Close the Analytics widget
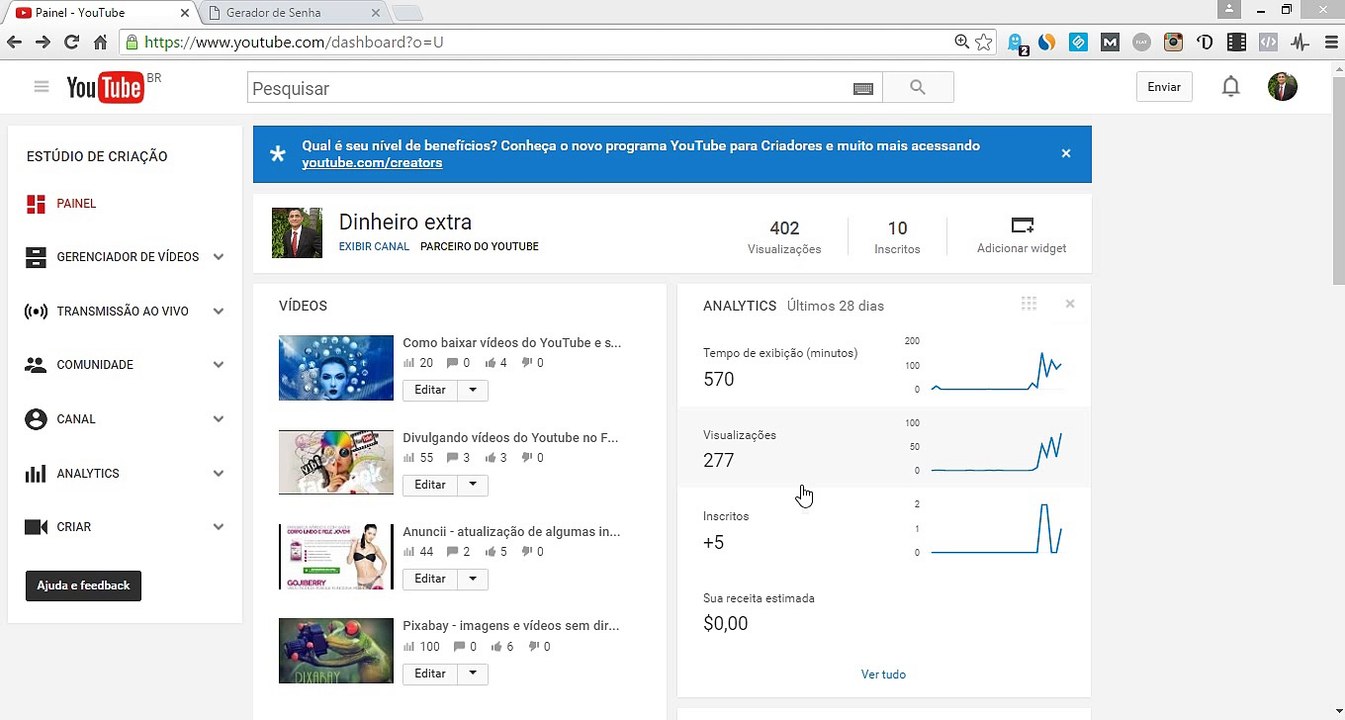 (x=1070, y=304)
